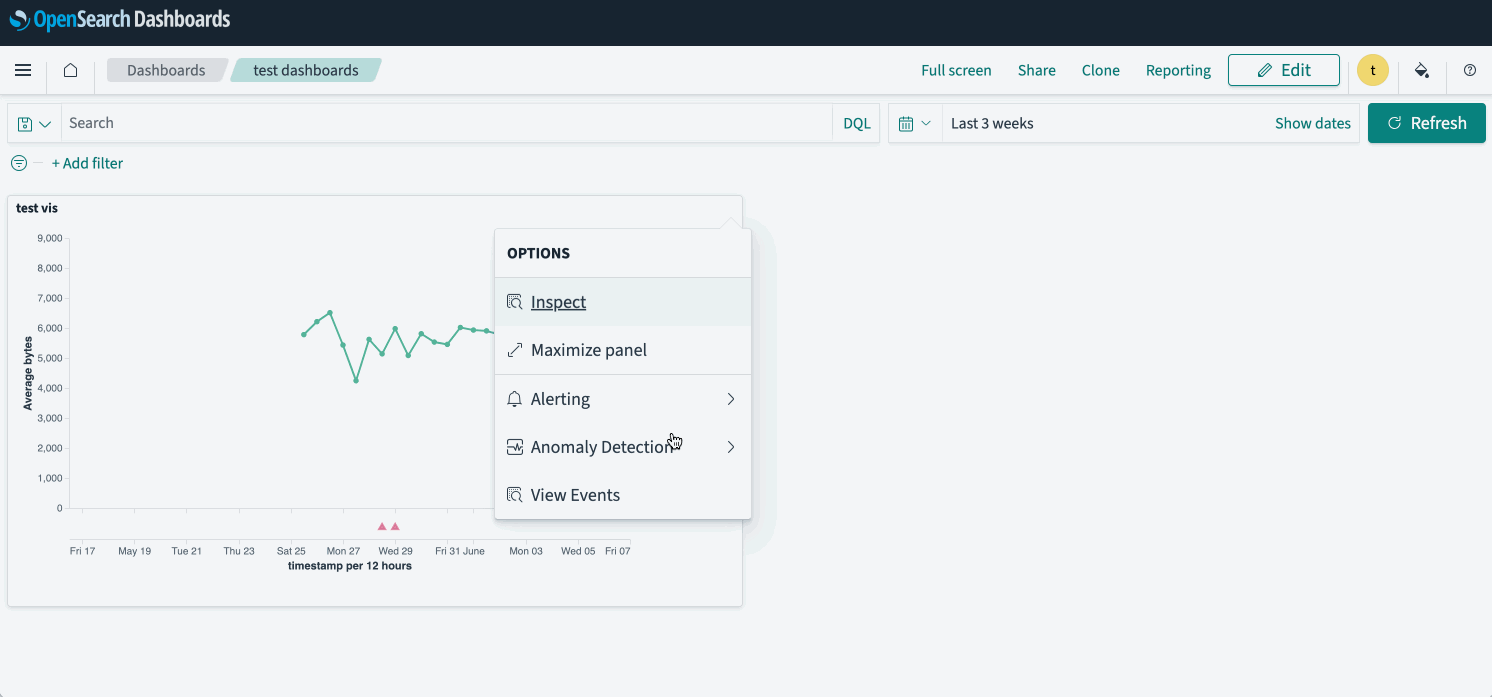The width and height of the screenshot is (1492, 697).
Task: Click the filter settings icon beside Add filter
Action: click(x=18, y=162)
